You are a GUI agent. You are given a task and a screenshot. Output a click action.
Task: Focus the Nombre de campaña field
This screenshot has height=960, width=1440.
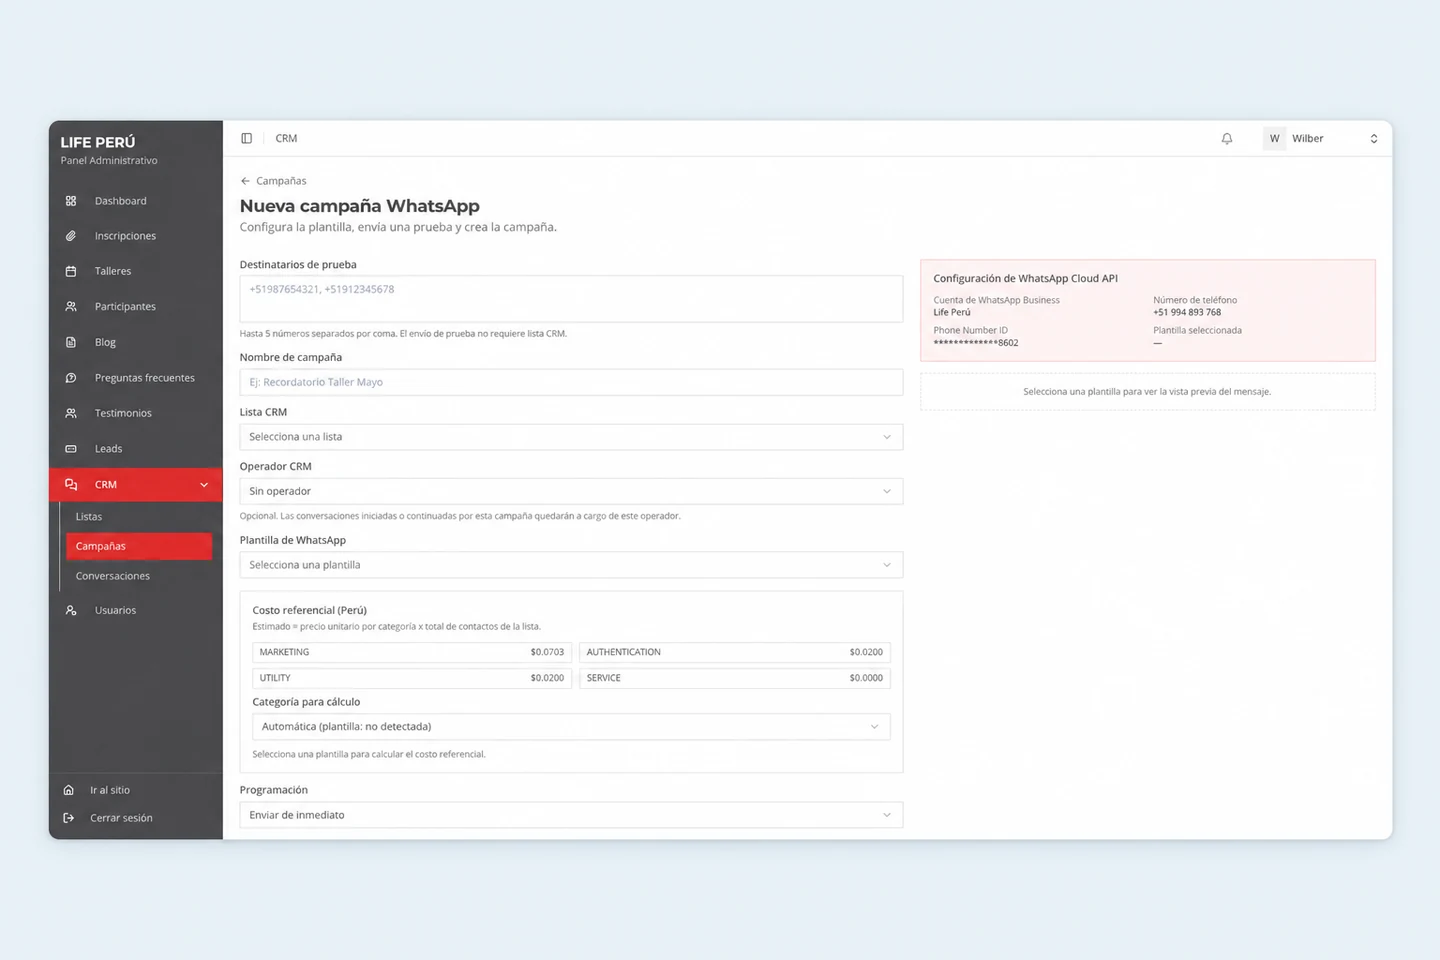571,382
